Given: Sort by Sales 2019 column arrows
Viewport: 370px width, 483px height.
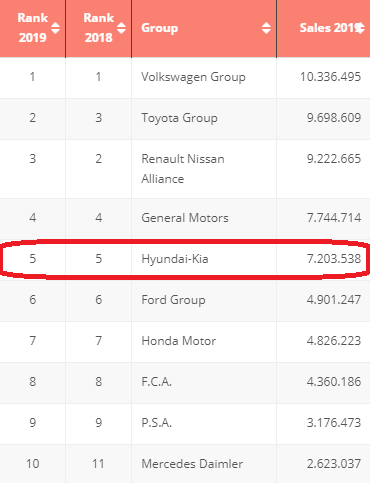Looking at the screenshot, I should pyautogui.click(x=360, y=28).
